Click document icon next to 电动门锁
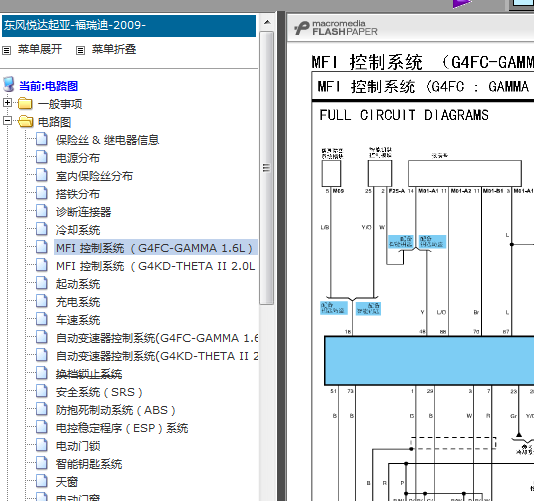 (x=42, y=445)
